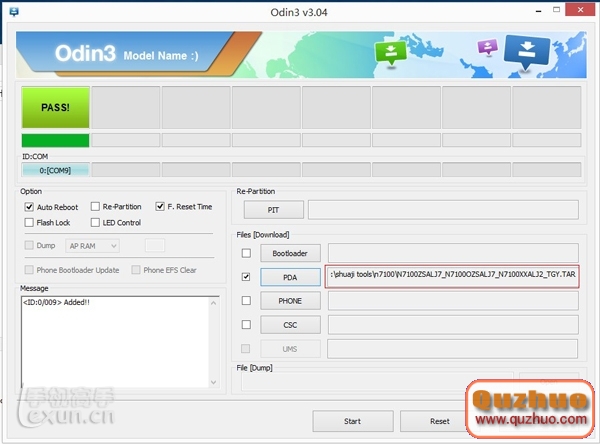
Task: Open the AP RAM dump dropdown
Action: click(92, 246)
